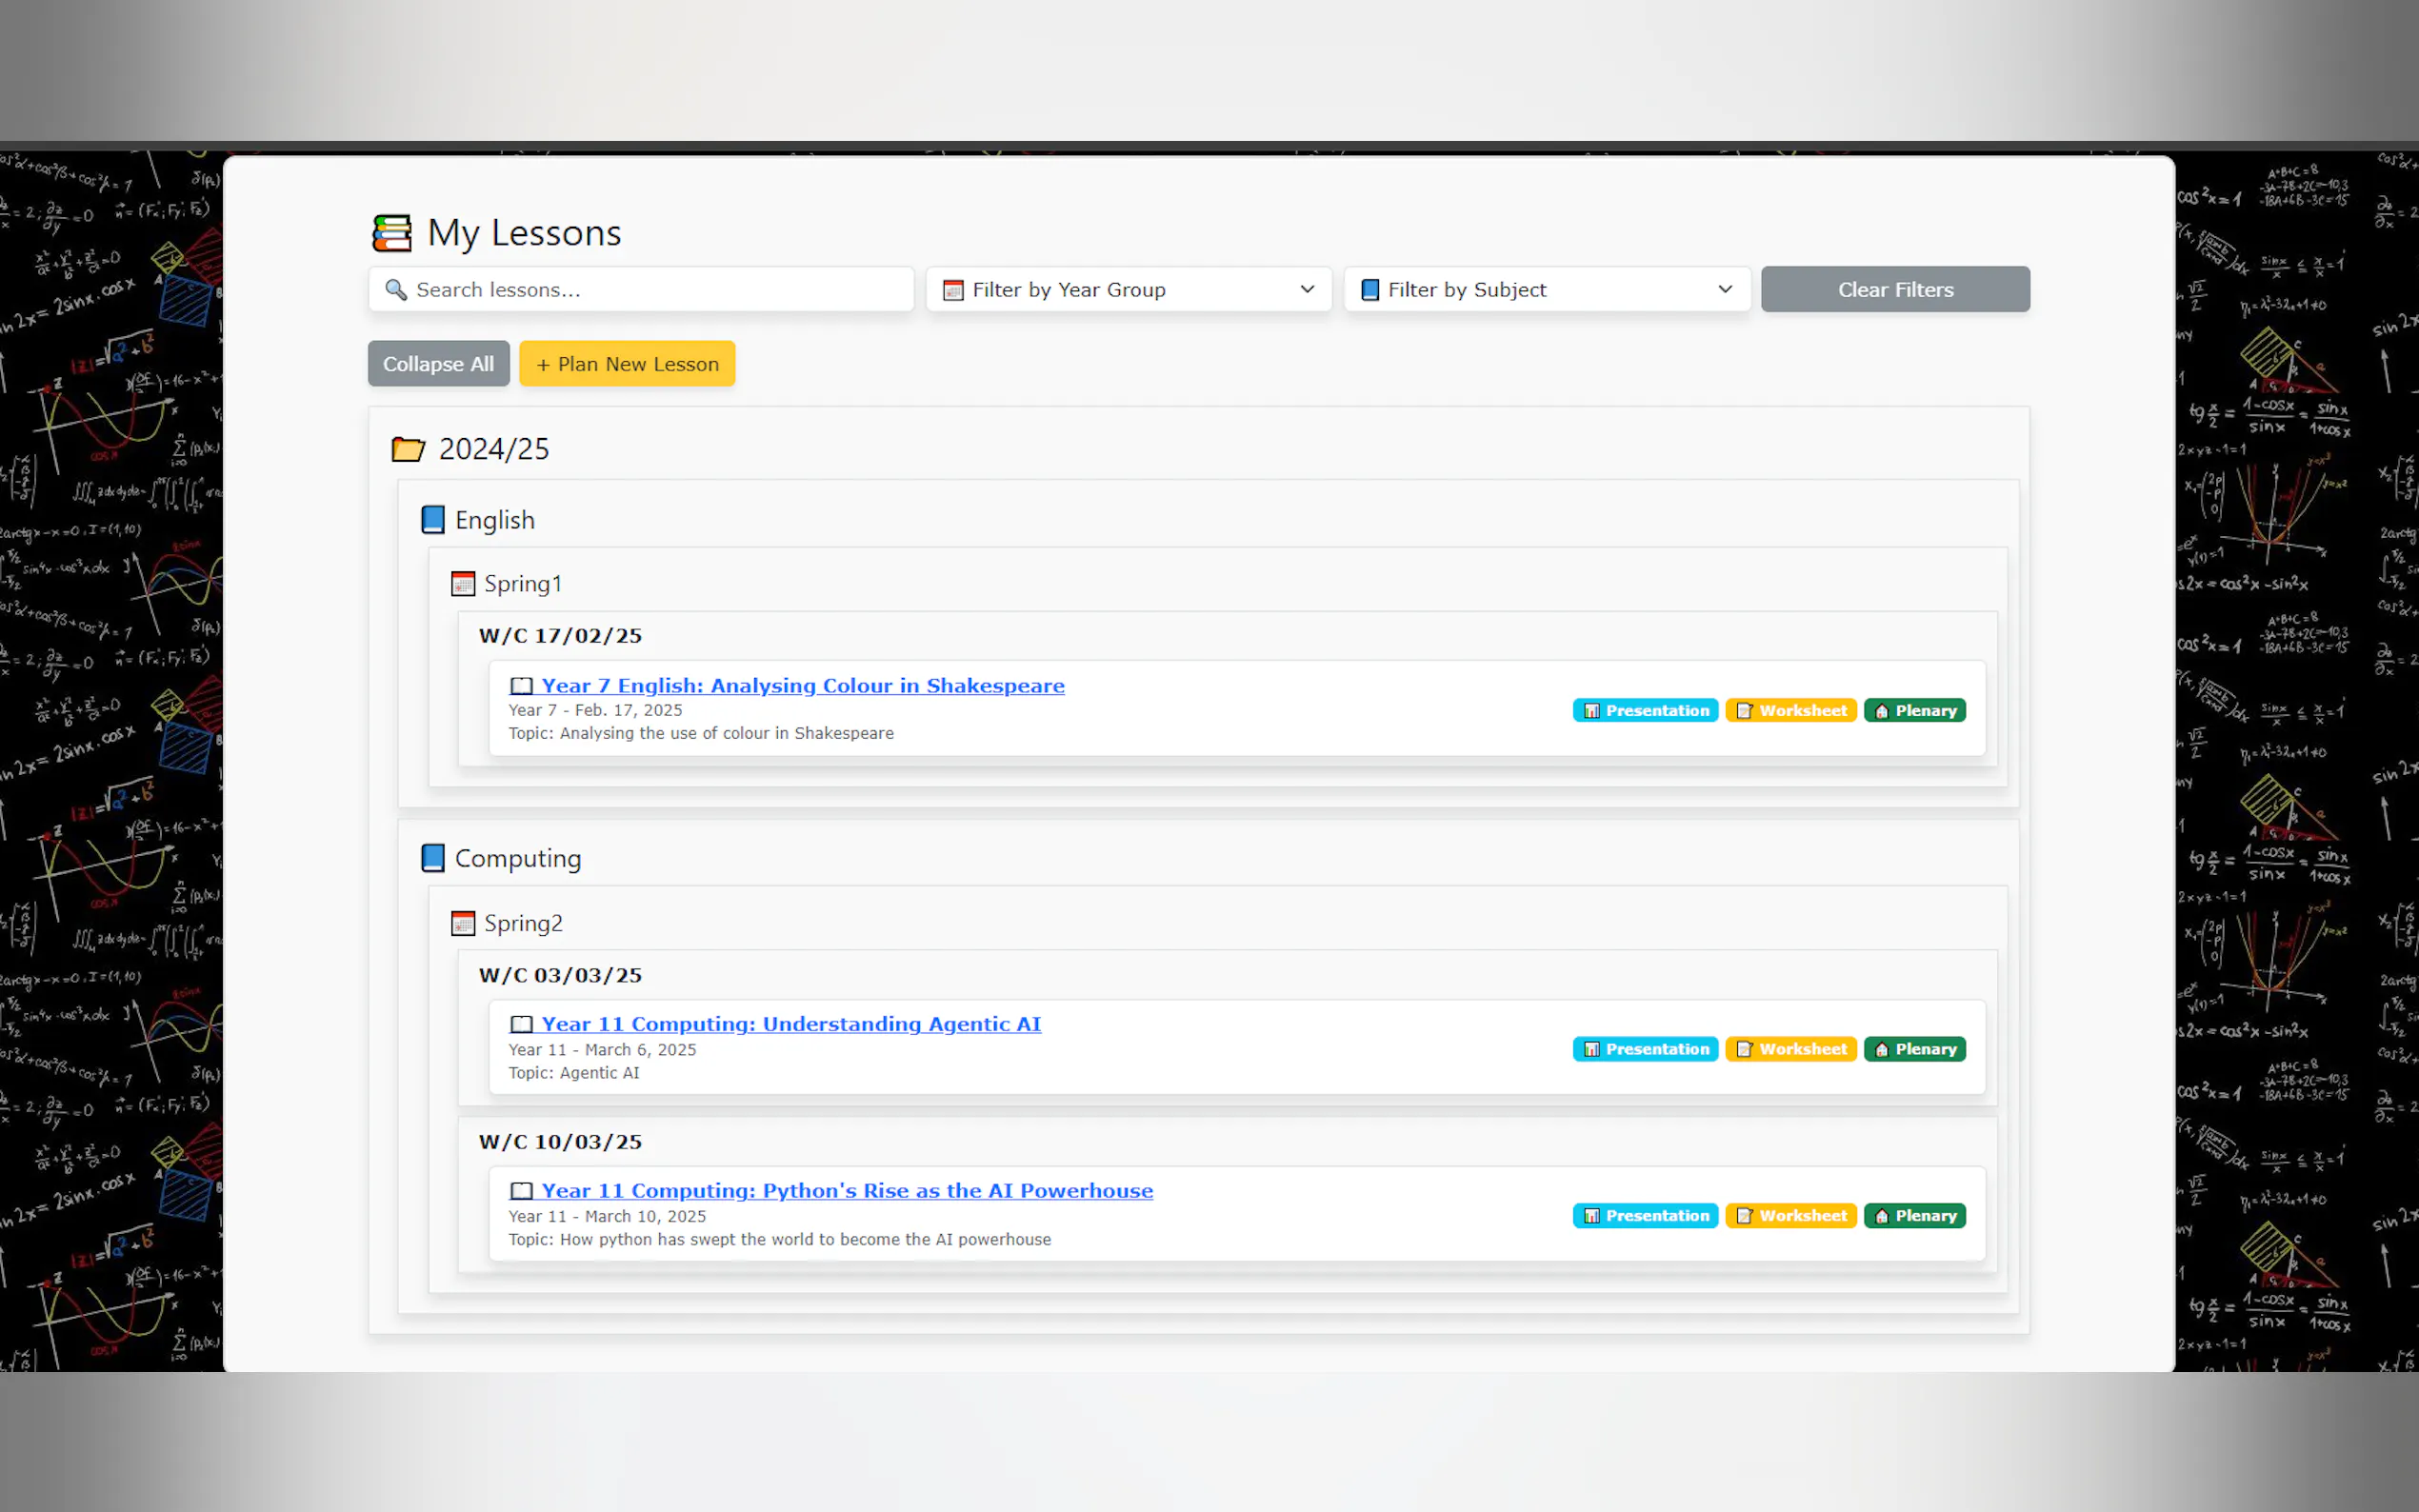Open the Understanding Agentic AI lesson link
This screenshot has width=2419, height=1512.
[790, 1024]
